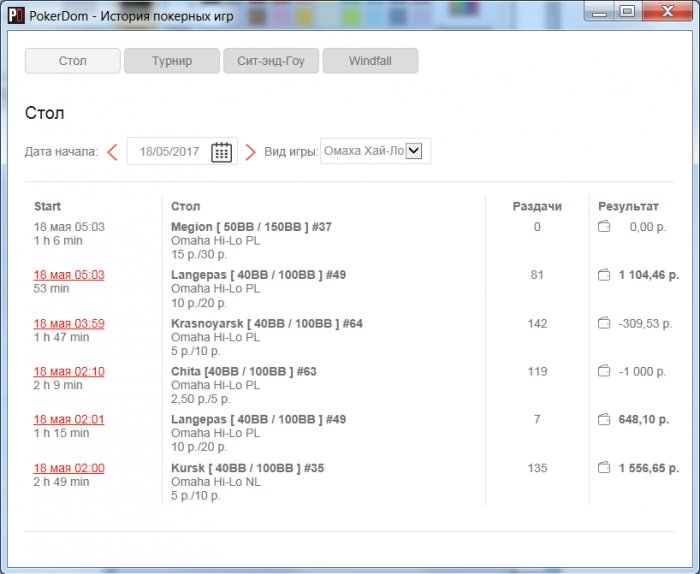Open the Windfall tab
700x574 pixels.
tap(371, 61)
